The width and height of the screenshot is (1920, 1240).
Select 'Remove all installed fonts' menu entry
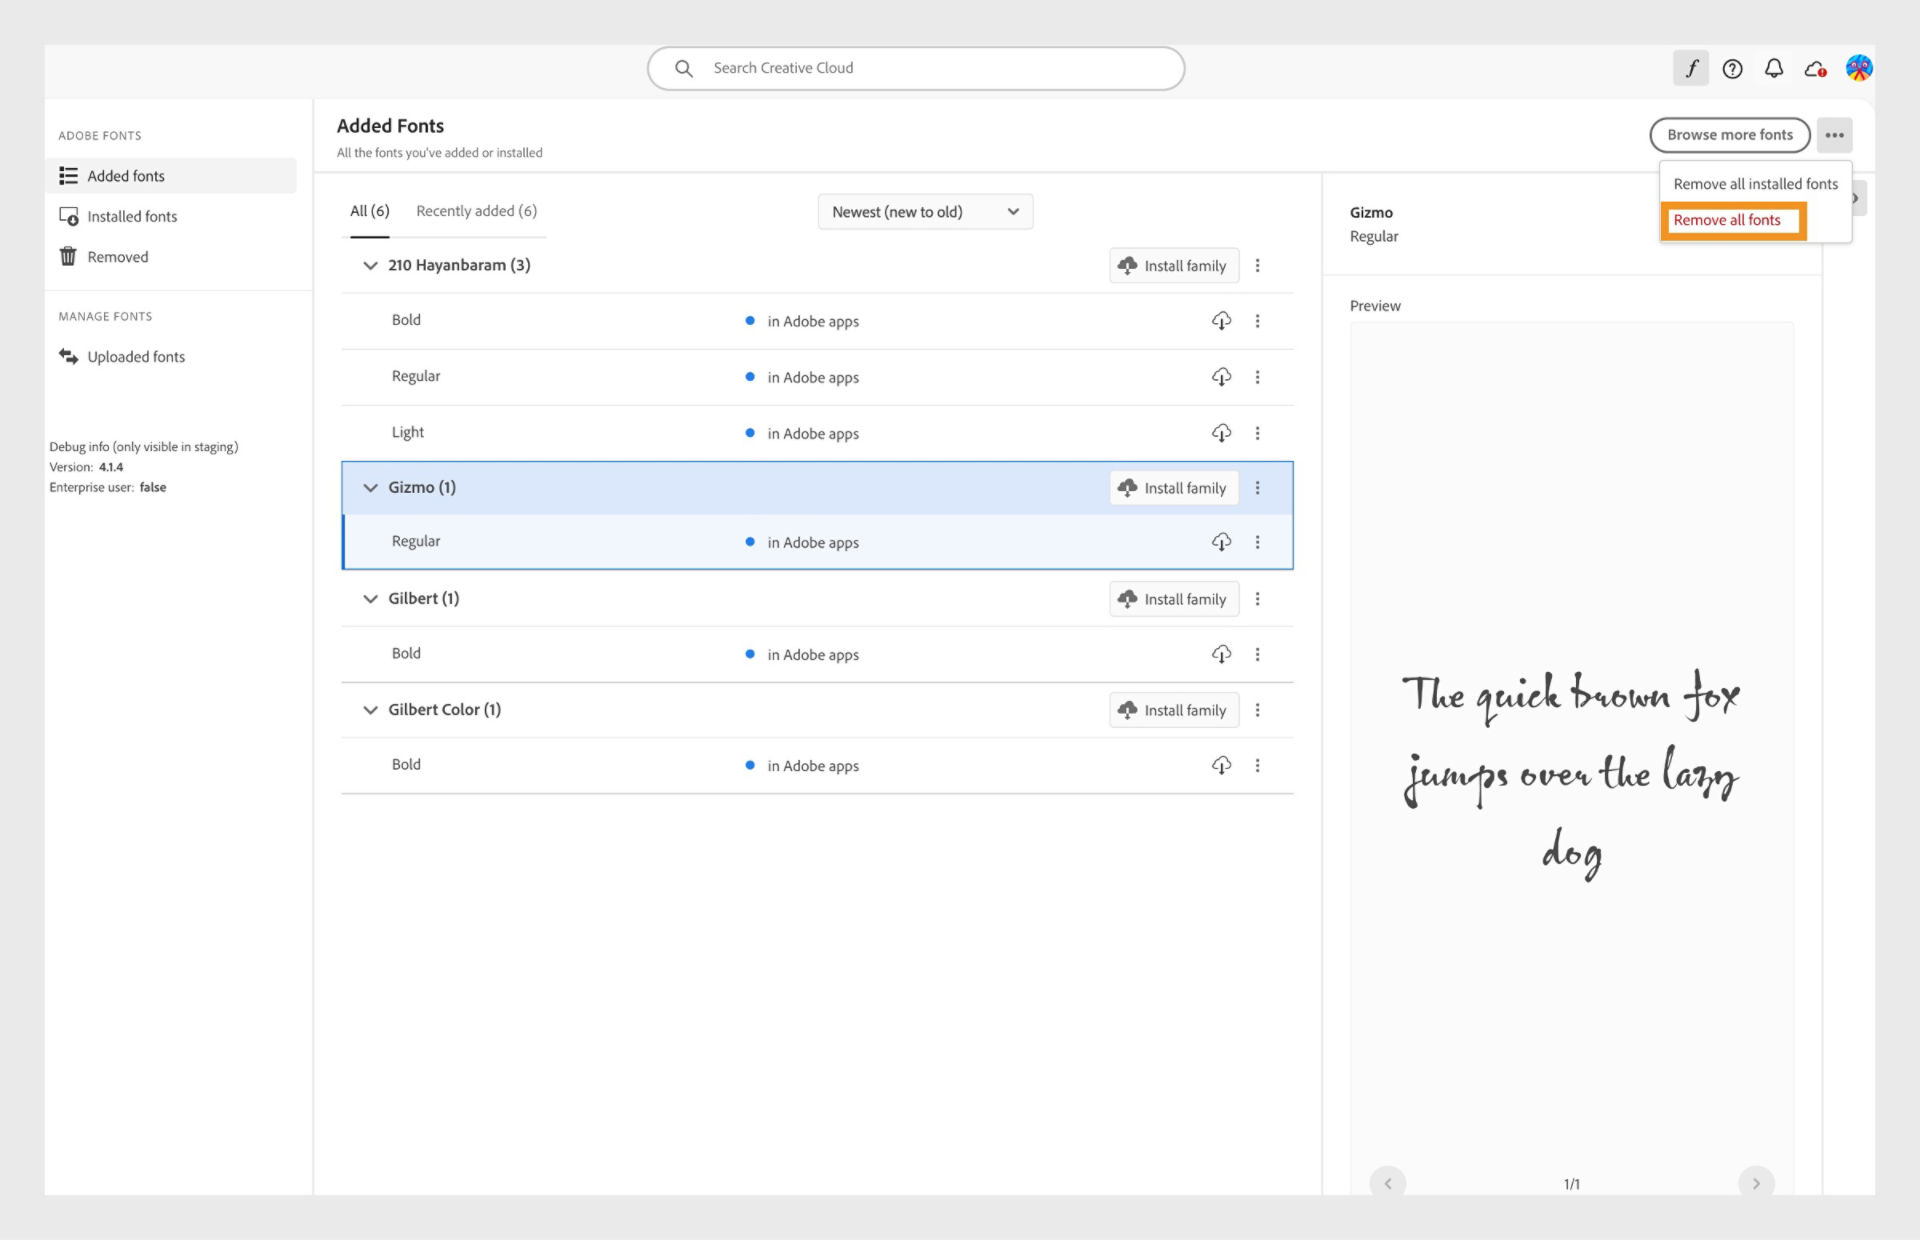click(x=1755, y=183)
